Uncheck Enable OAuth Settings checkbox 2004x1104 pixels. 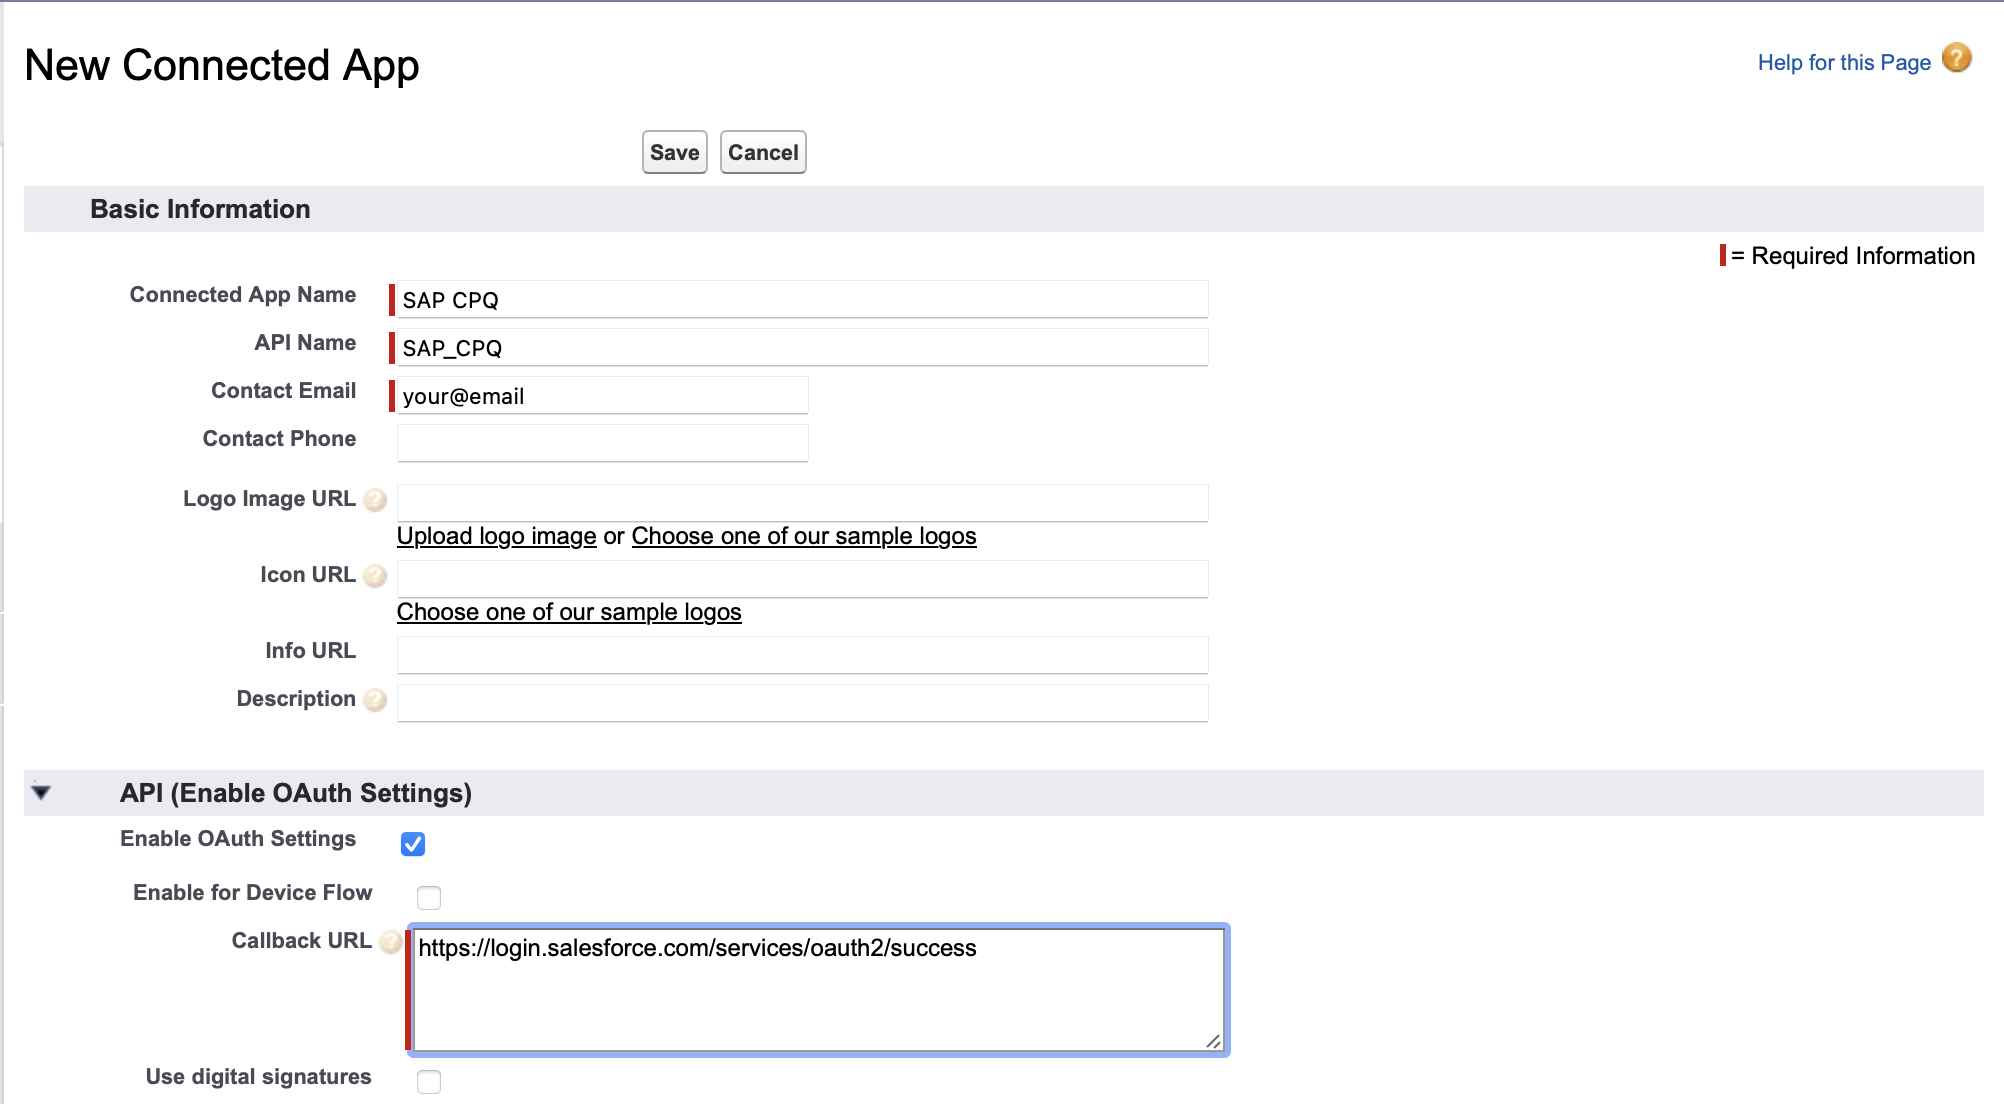[413, 844]
